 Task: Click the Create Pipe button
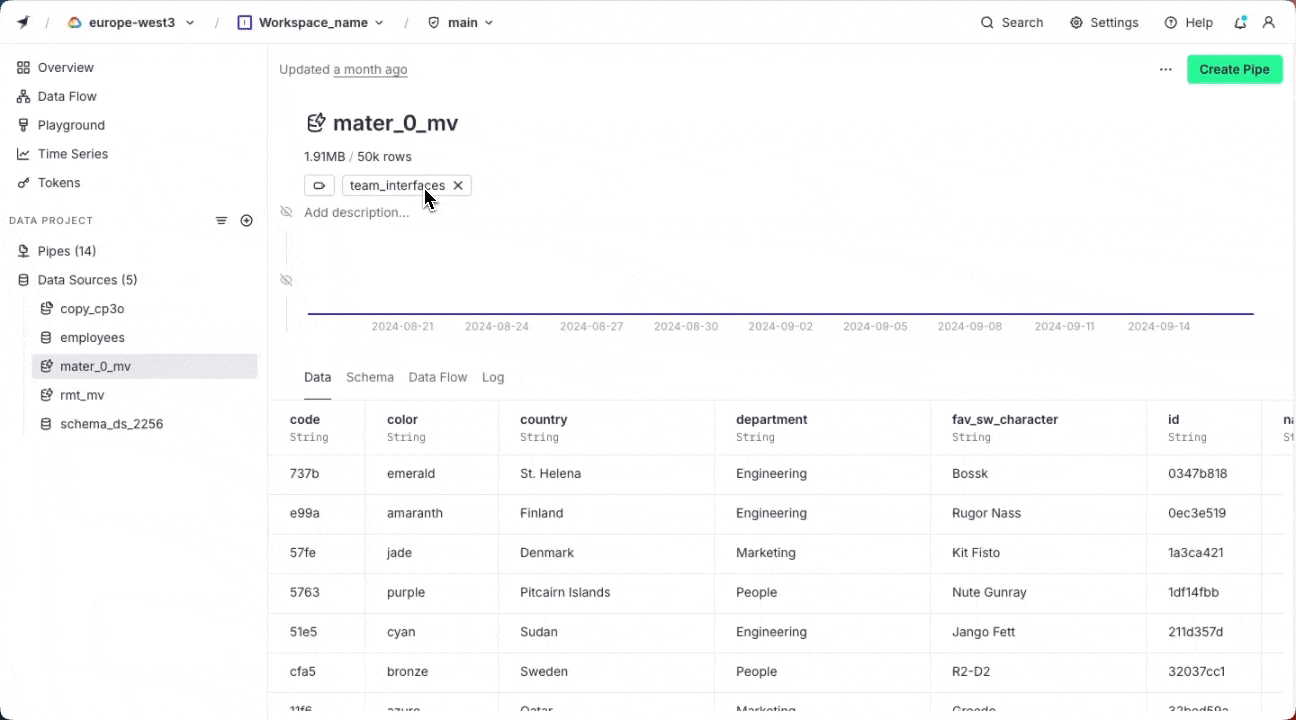click(1234, 69)
